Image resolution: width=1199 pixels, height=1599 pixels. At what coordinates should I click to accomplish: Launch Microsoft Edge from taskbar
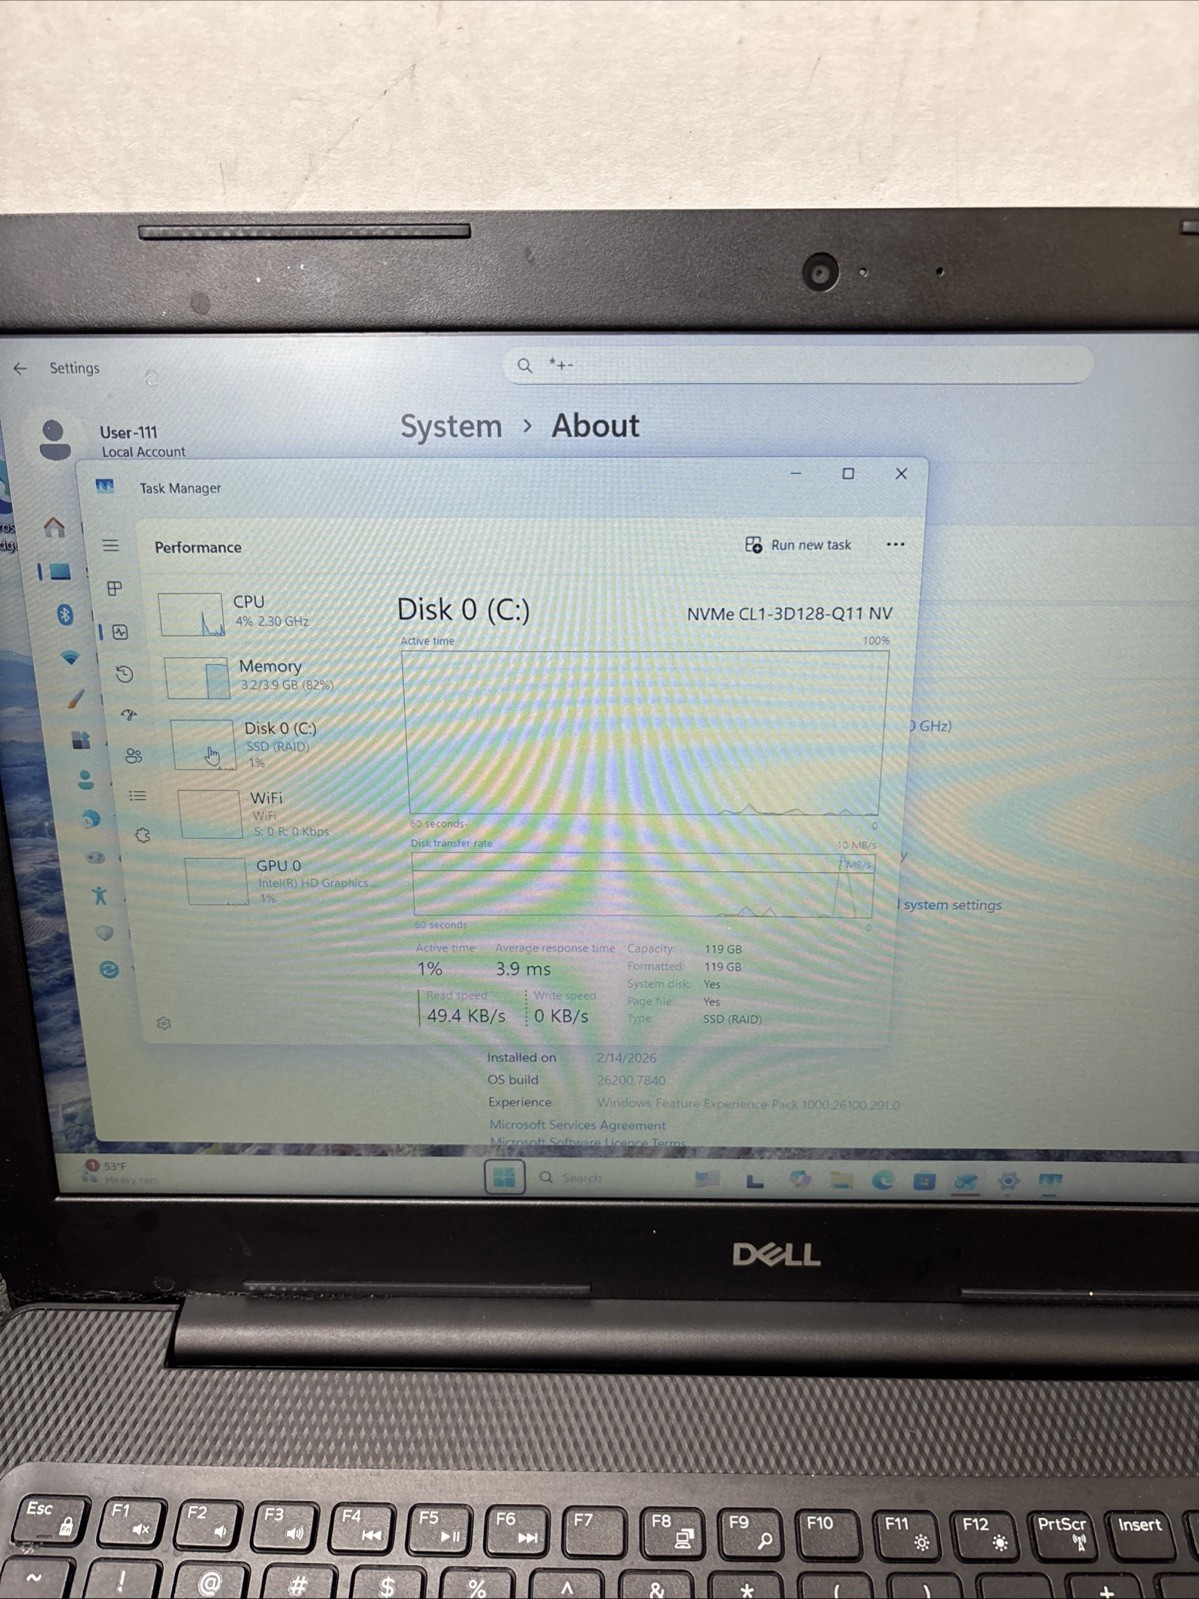coord(883,1181)
